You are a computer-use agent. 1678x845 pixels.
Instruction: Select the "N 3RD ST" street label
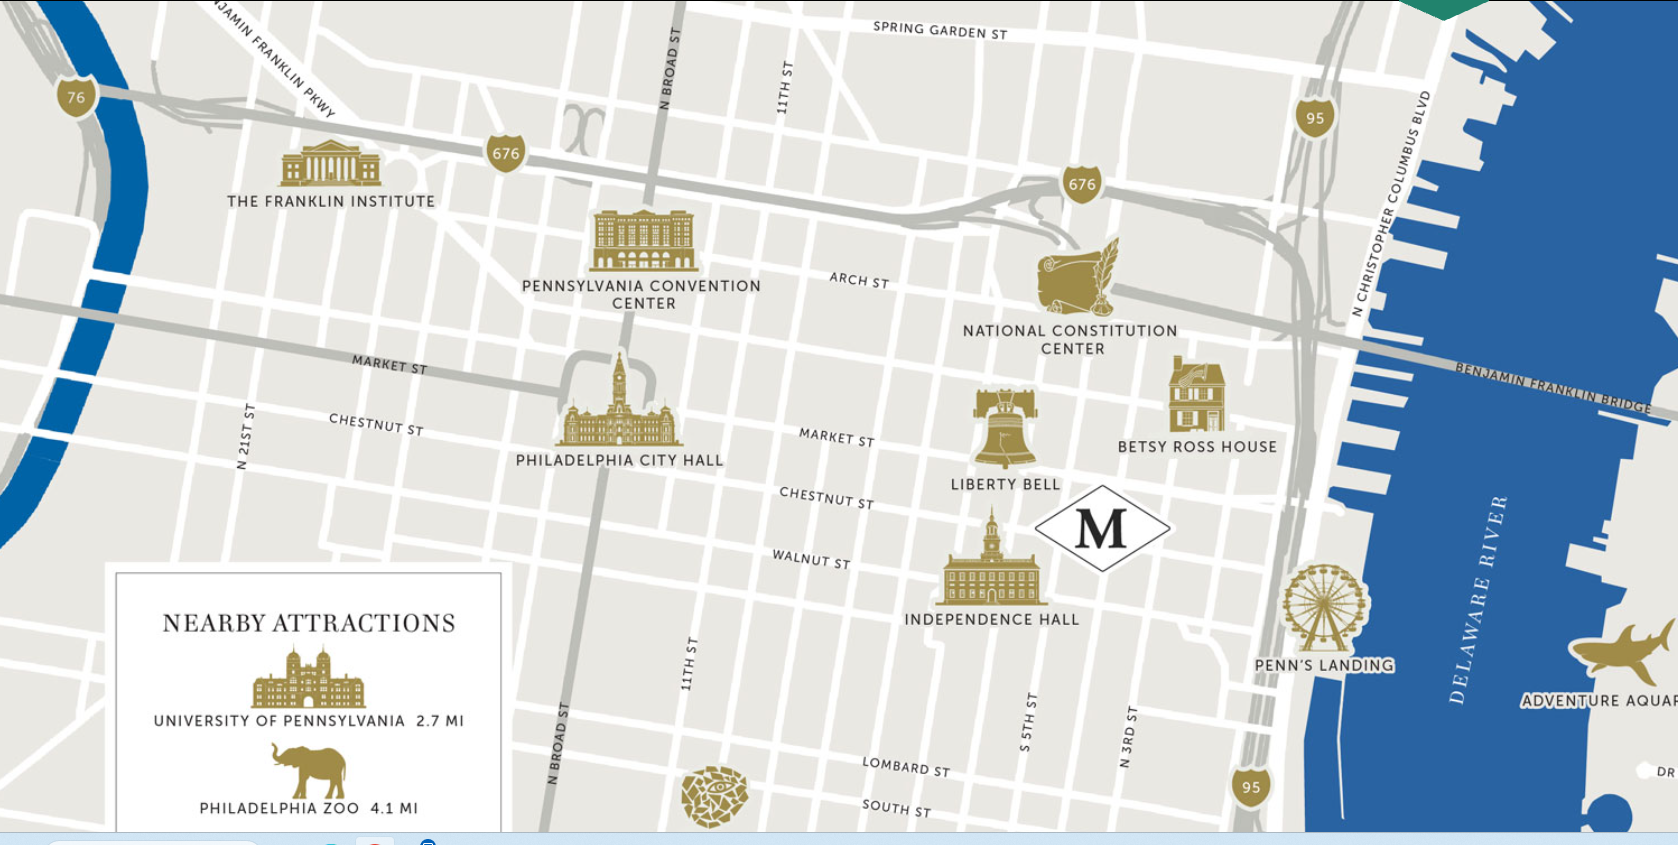(x=1128, y=737)
